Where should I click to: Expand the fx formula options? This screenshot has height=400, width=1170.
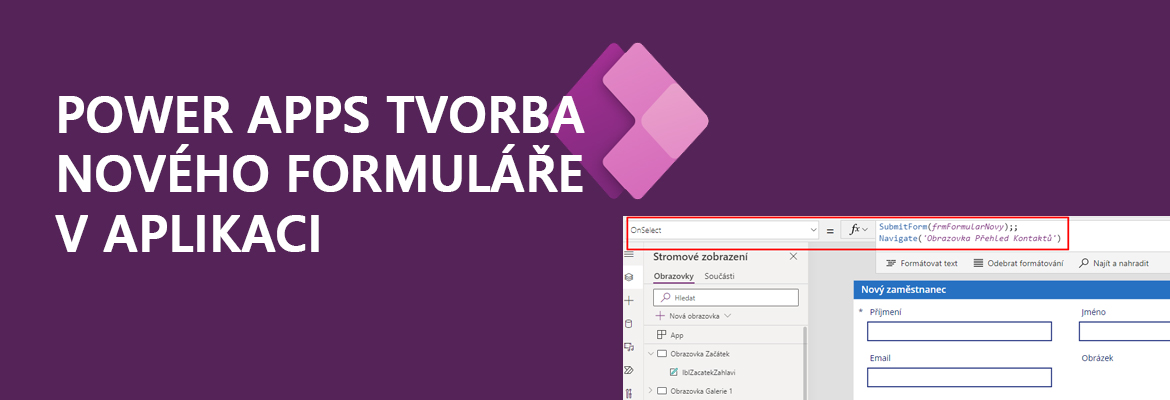[859, 231]
